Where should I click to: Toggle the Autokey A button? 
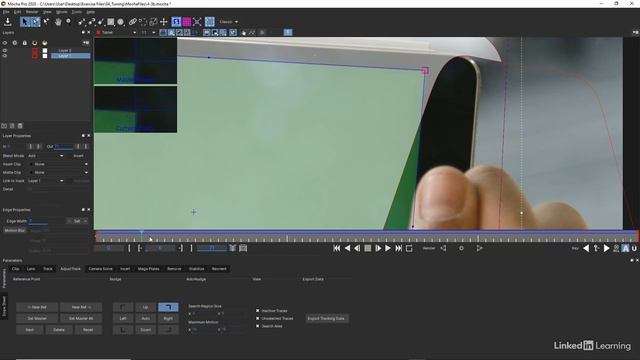tap(625, 248)
